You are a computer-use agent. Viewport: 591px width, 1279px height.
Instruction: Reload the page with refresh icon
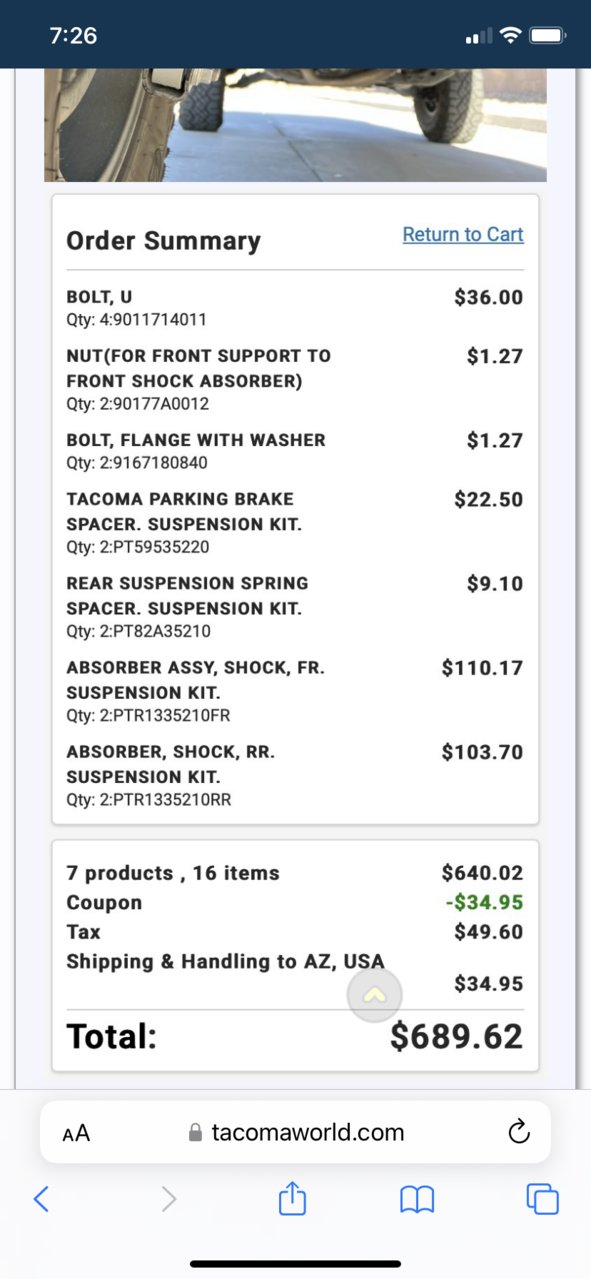(x=518, y=1132)
